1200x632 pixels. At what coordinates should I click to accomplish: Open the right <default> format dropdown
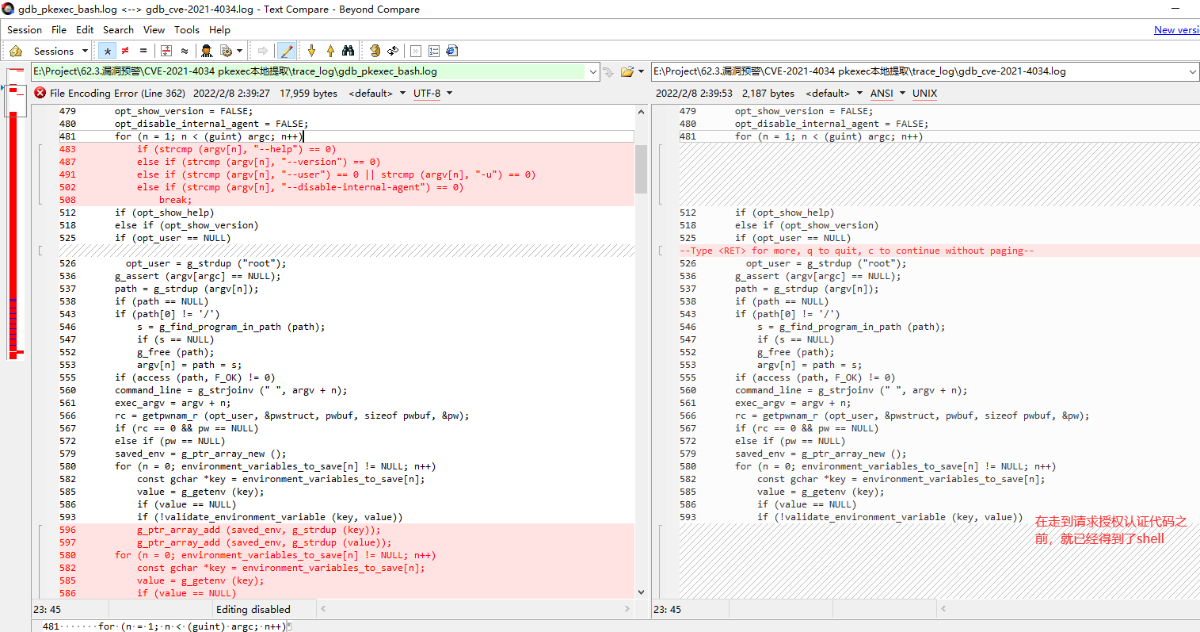click(833, 93)
